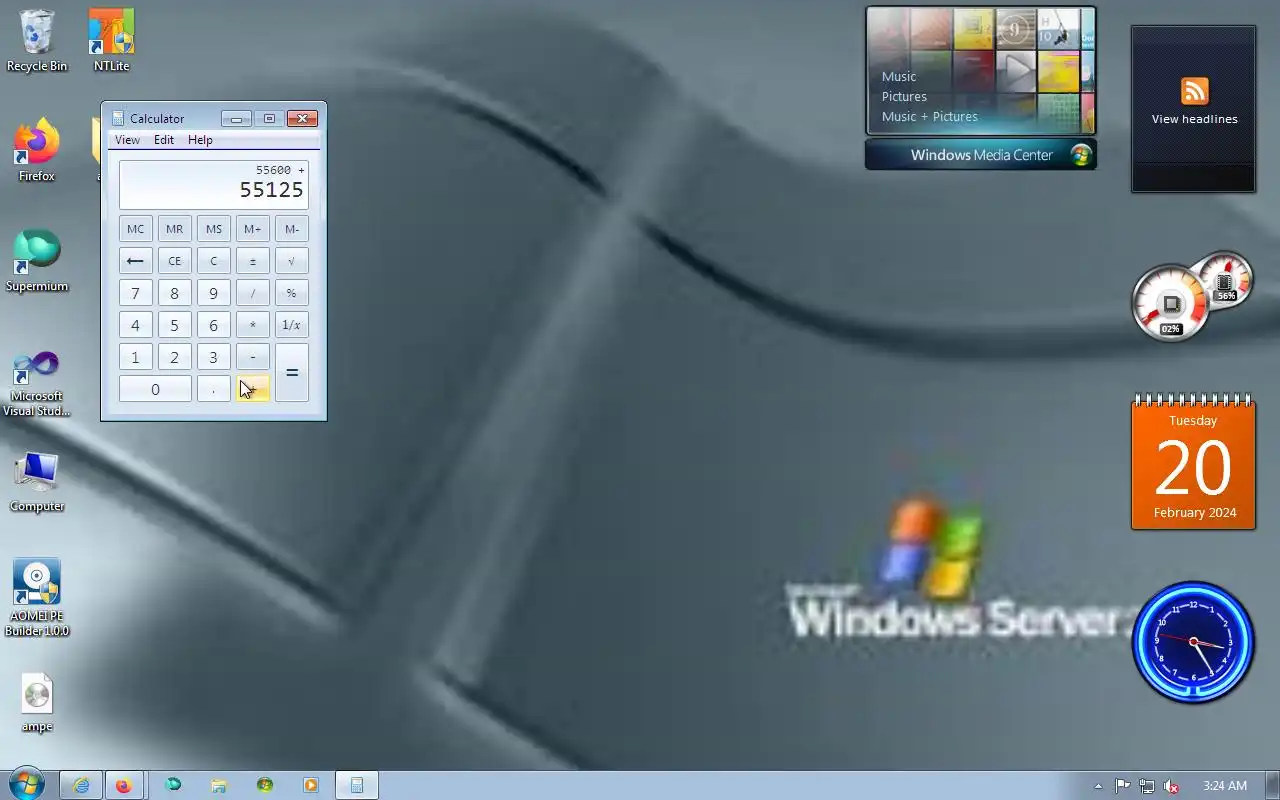Click the percent button in Calculator

291,293
